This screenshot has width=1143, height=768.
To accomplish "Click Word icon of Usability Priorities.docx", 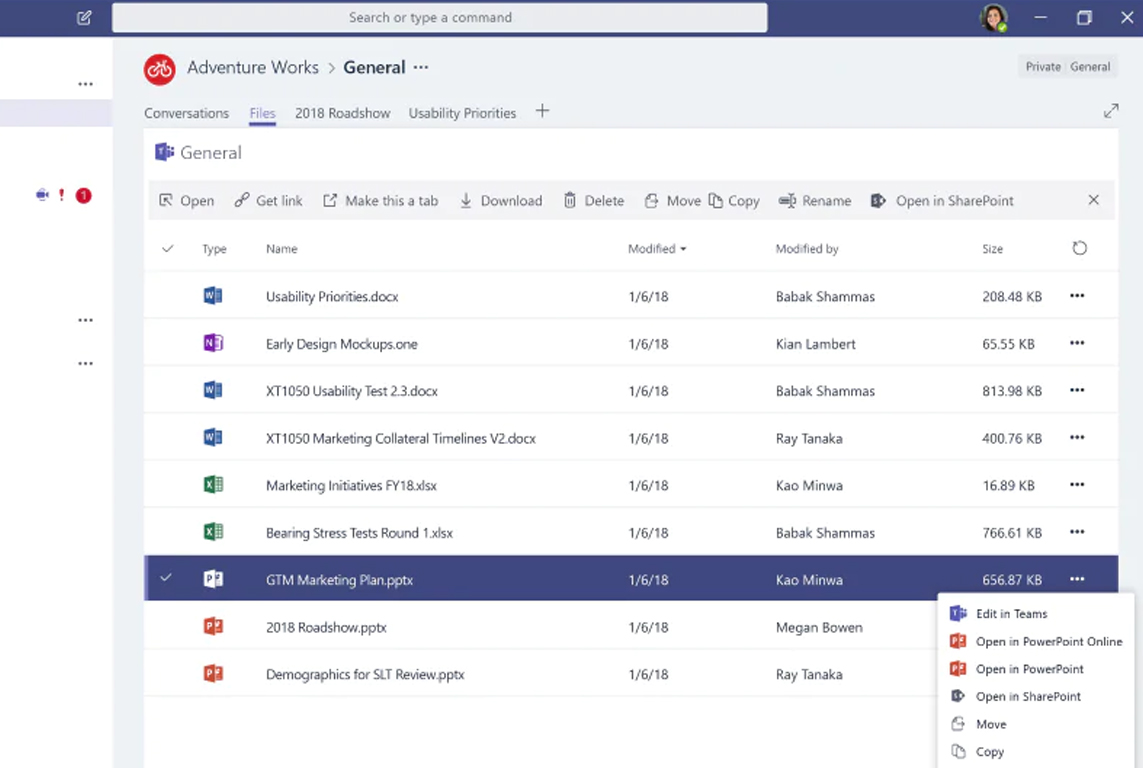I will click(x=213, y=296).
